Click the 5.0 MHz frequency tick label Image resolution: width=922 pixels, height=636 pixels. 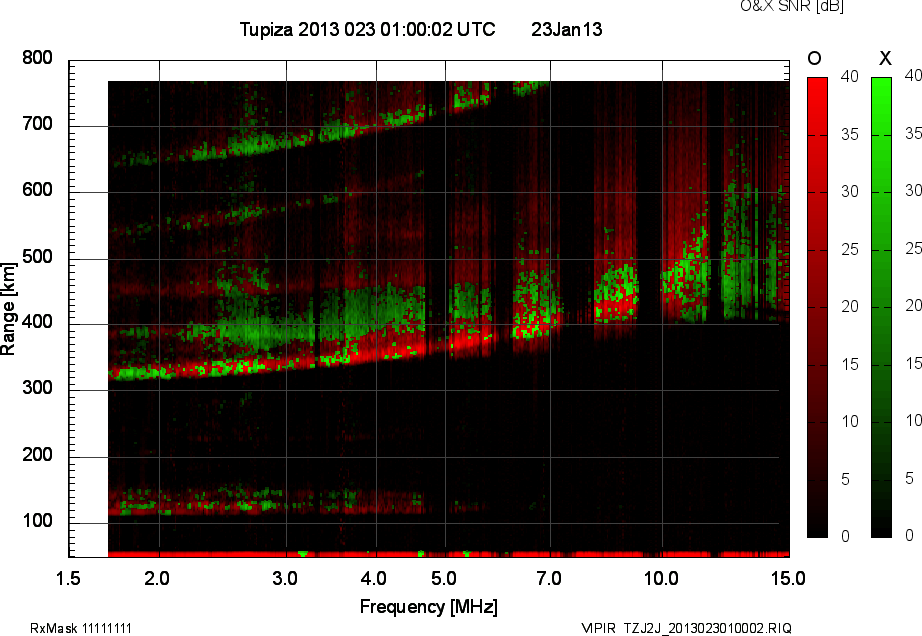(x=444, y=578)
